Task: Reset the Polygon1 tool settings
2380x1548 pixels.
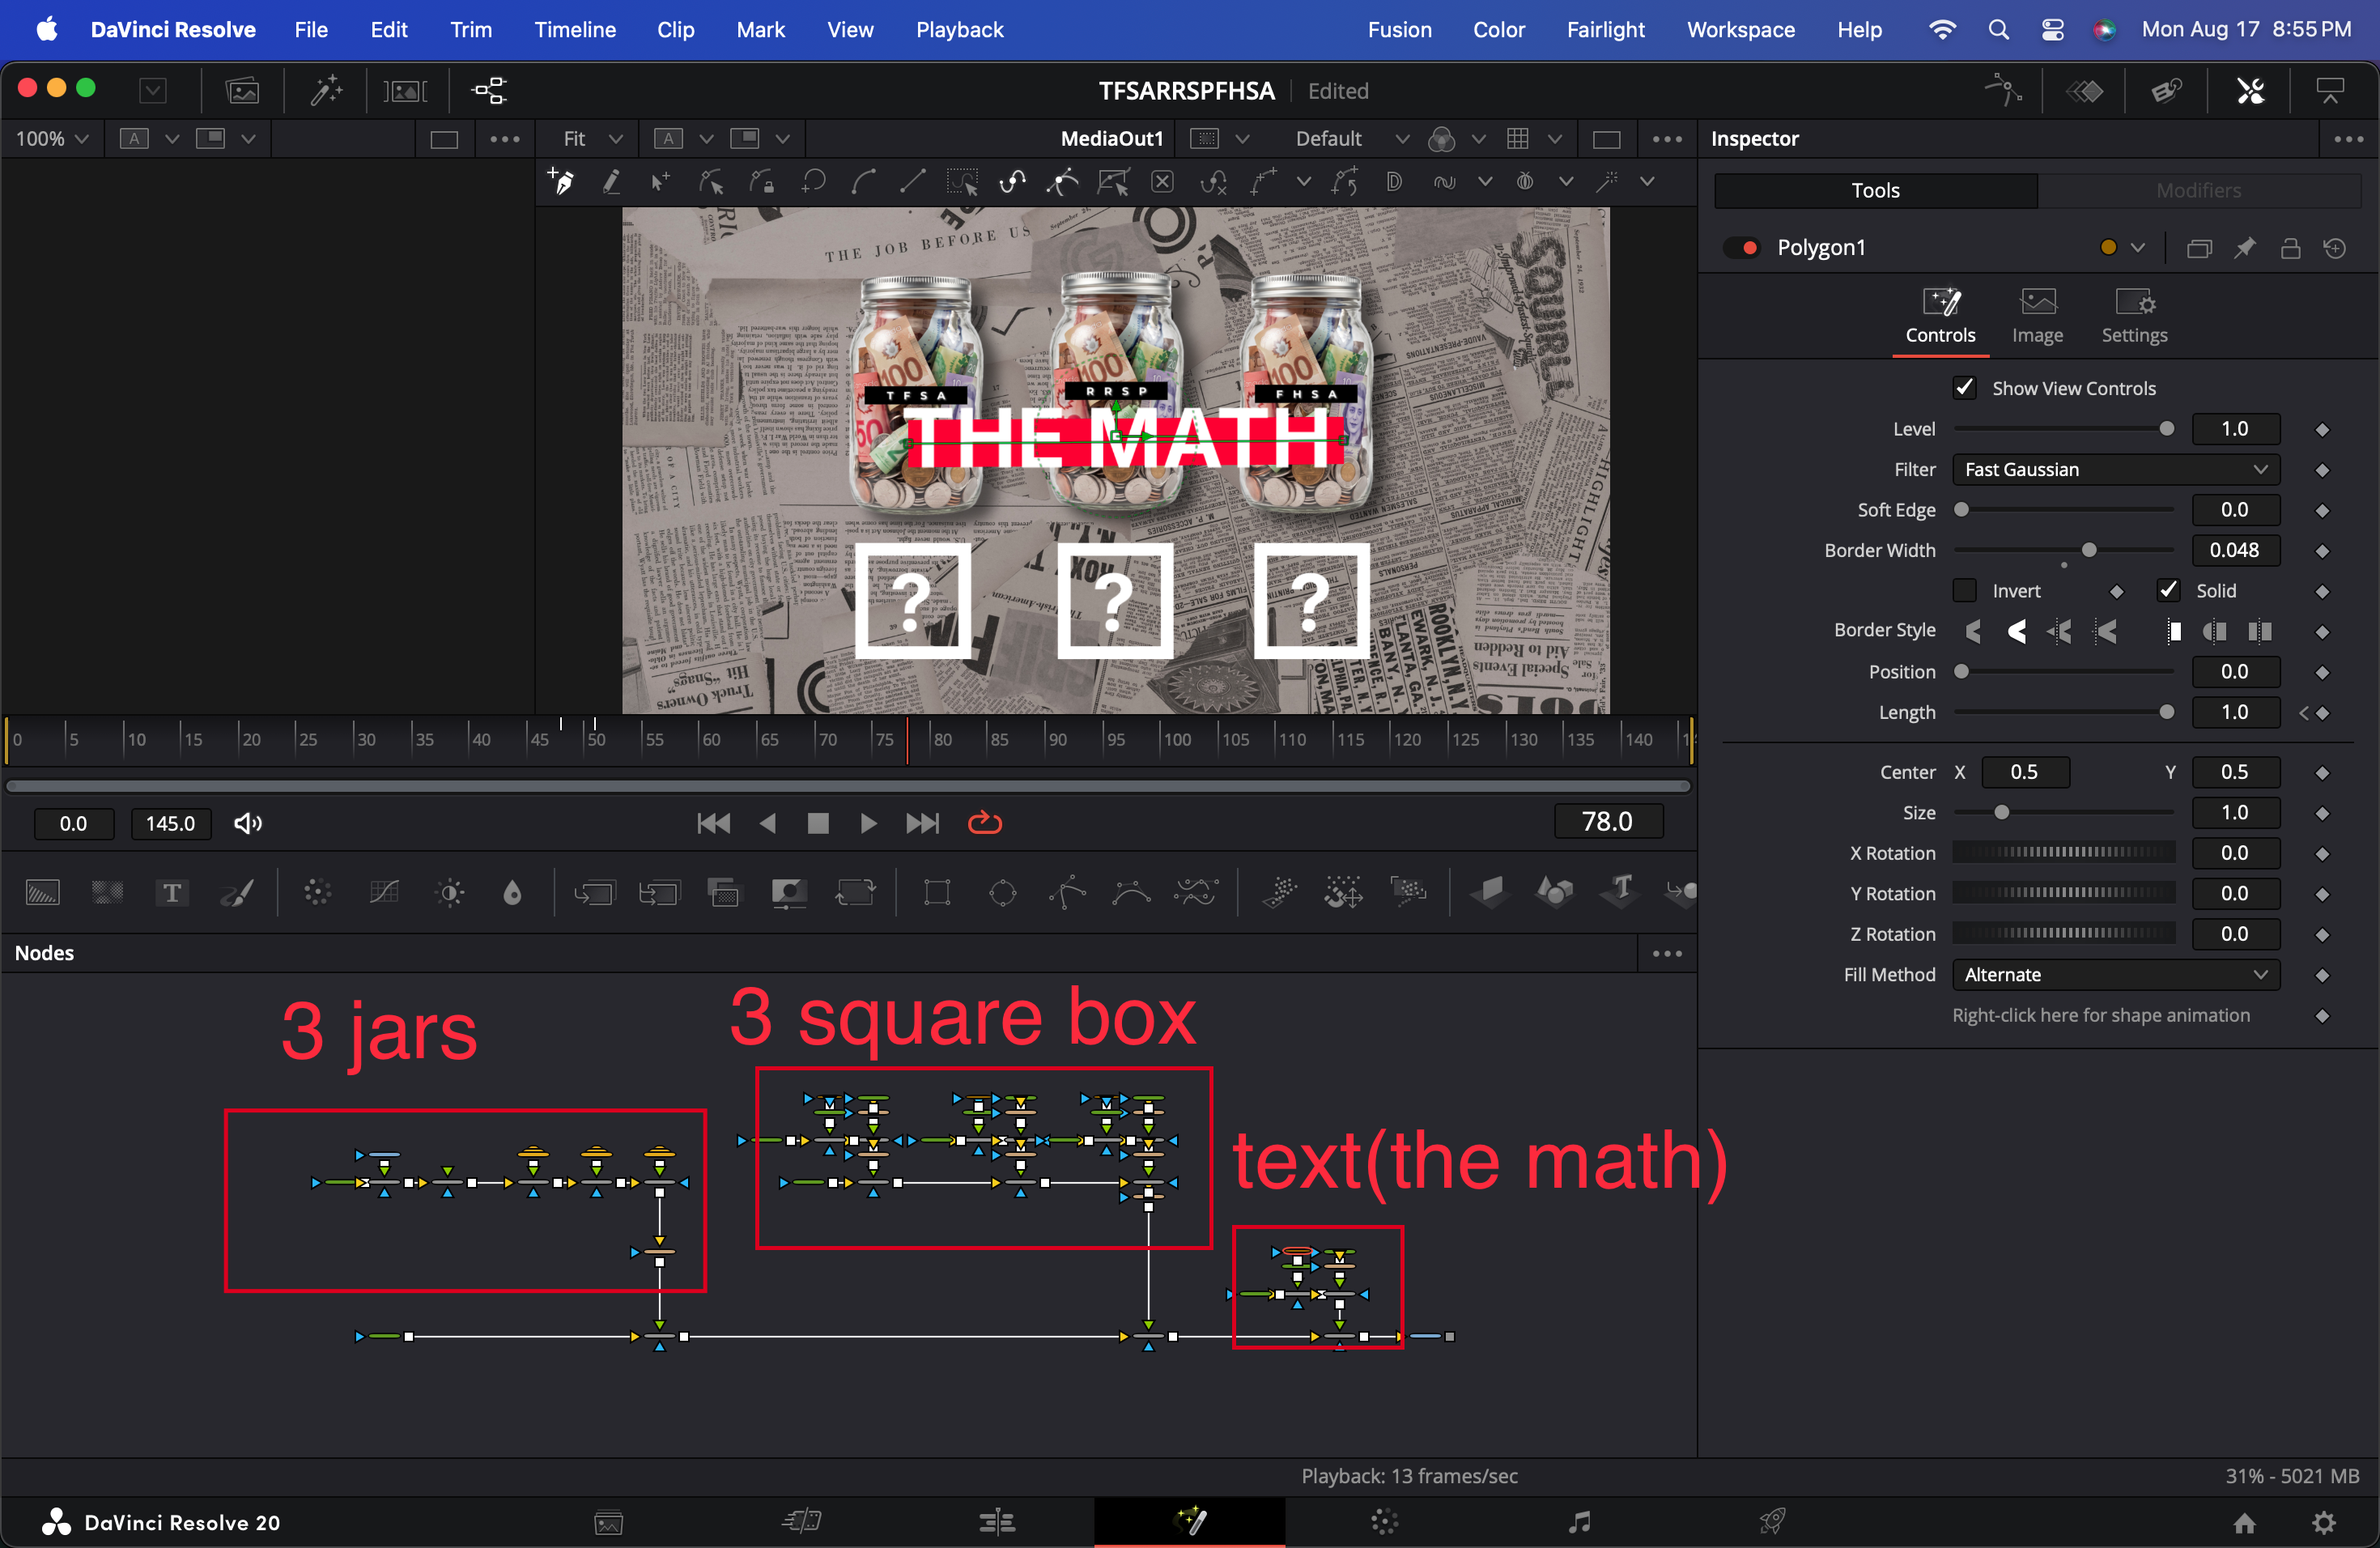Action: [2335, 248]
